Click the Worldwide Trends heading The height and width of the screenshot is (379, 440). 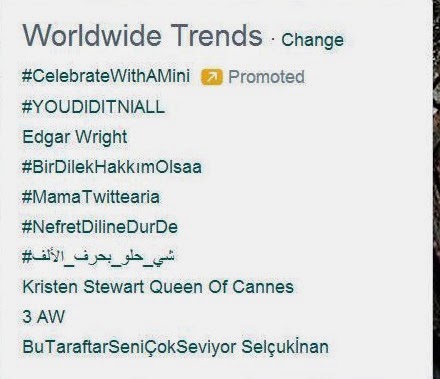[143, 35]
